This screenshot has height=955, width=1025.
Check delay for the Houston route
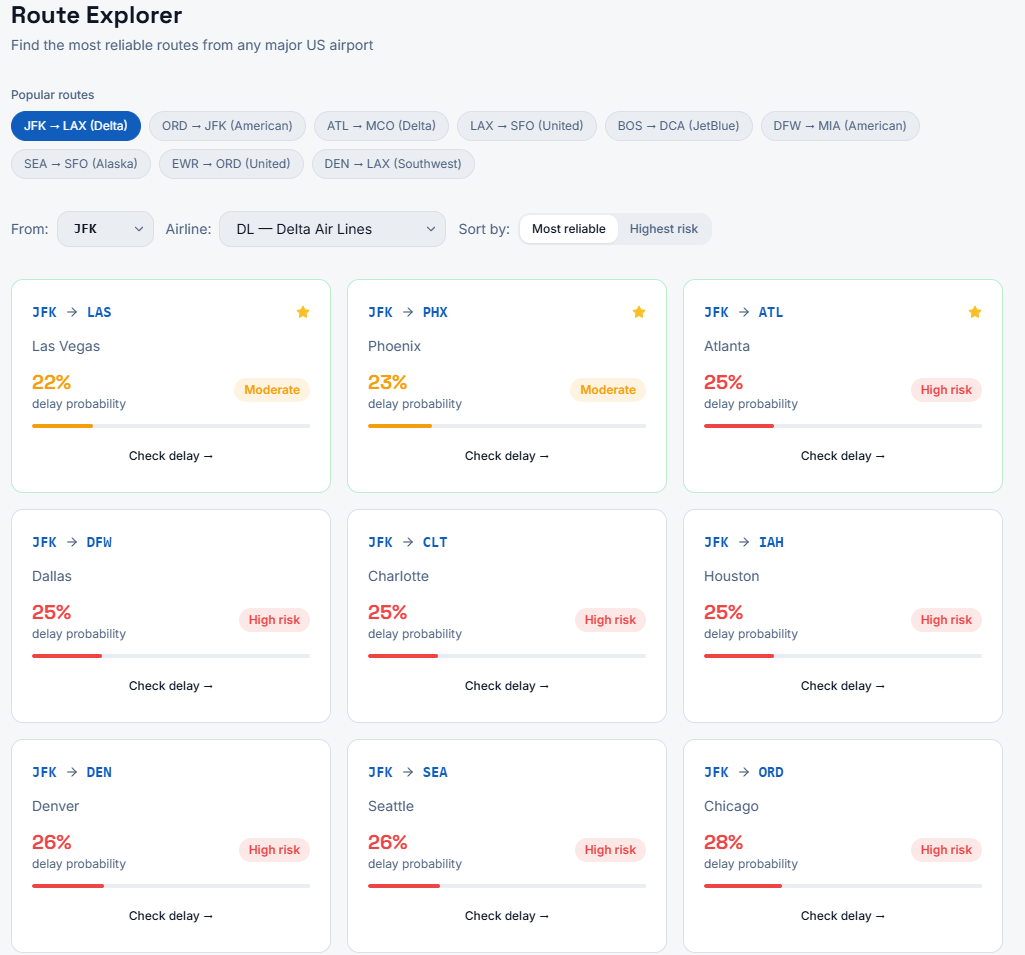point(843,686)
